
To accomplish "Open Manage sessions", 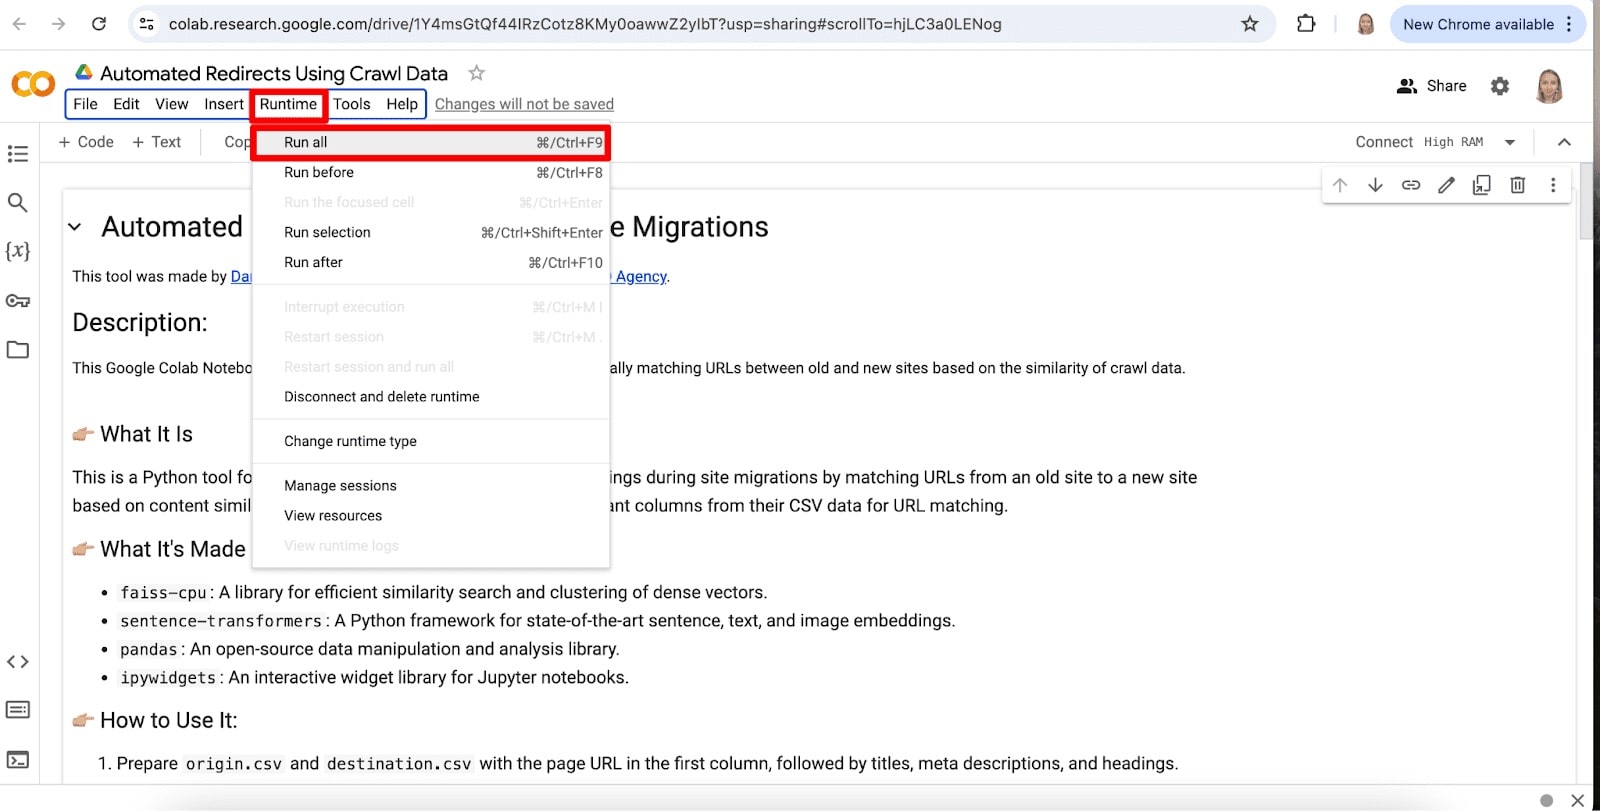I will click(430, 486).
